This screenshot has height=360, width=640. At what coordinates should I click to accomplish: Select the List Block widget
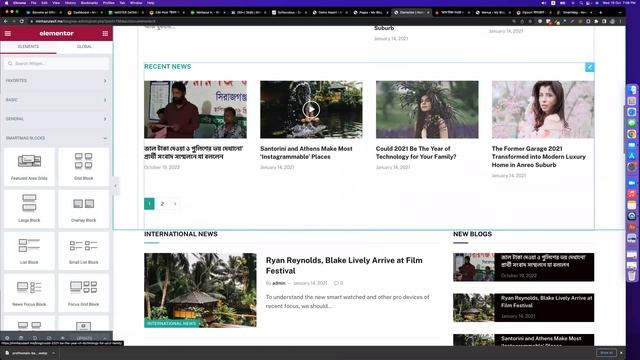point(29,251)
